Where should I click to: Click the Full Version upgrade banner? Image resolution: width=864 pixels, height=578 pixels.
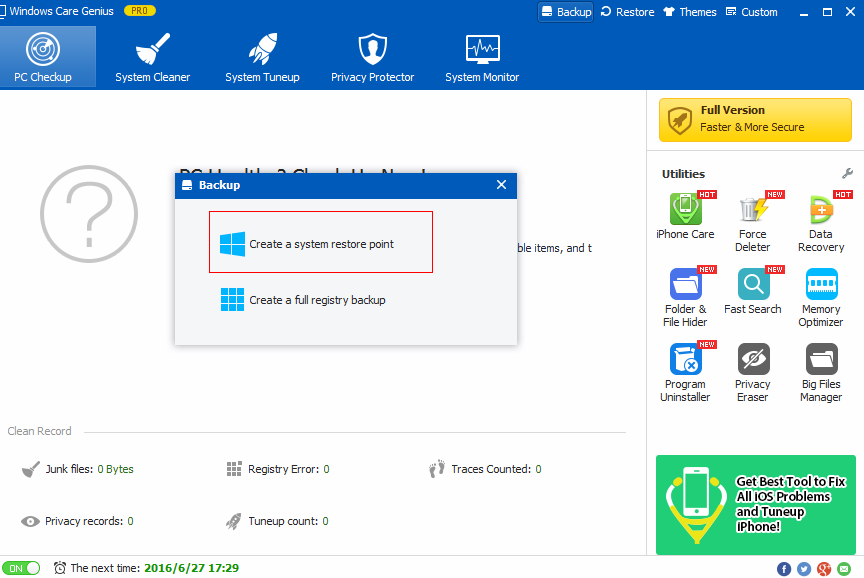point(755,120)
